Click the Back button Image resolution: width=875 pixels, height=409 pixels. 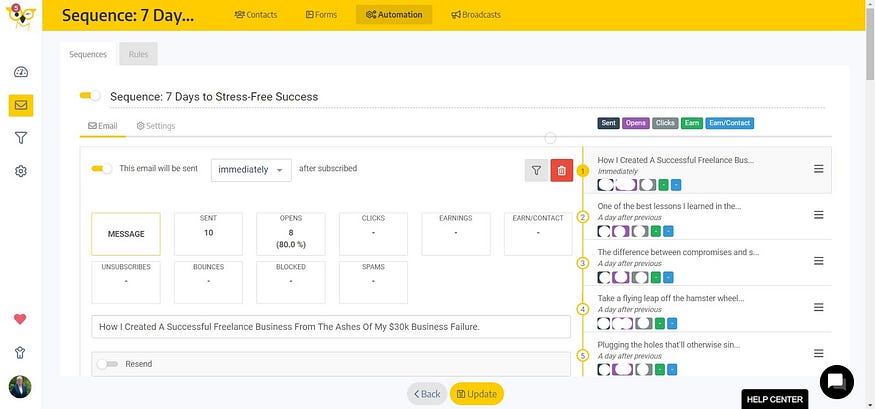click(427, 394)
